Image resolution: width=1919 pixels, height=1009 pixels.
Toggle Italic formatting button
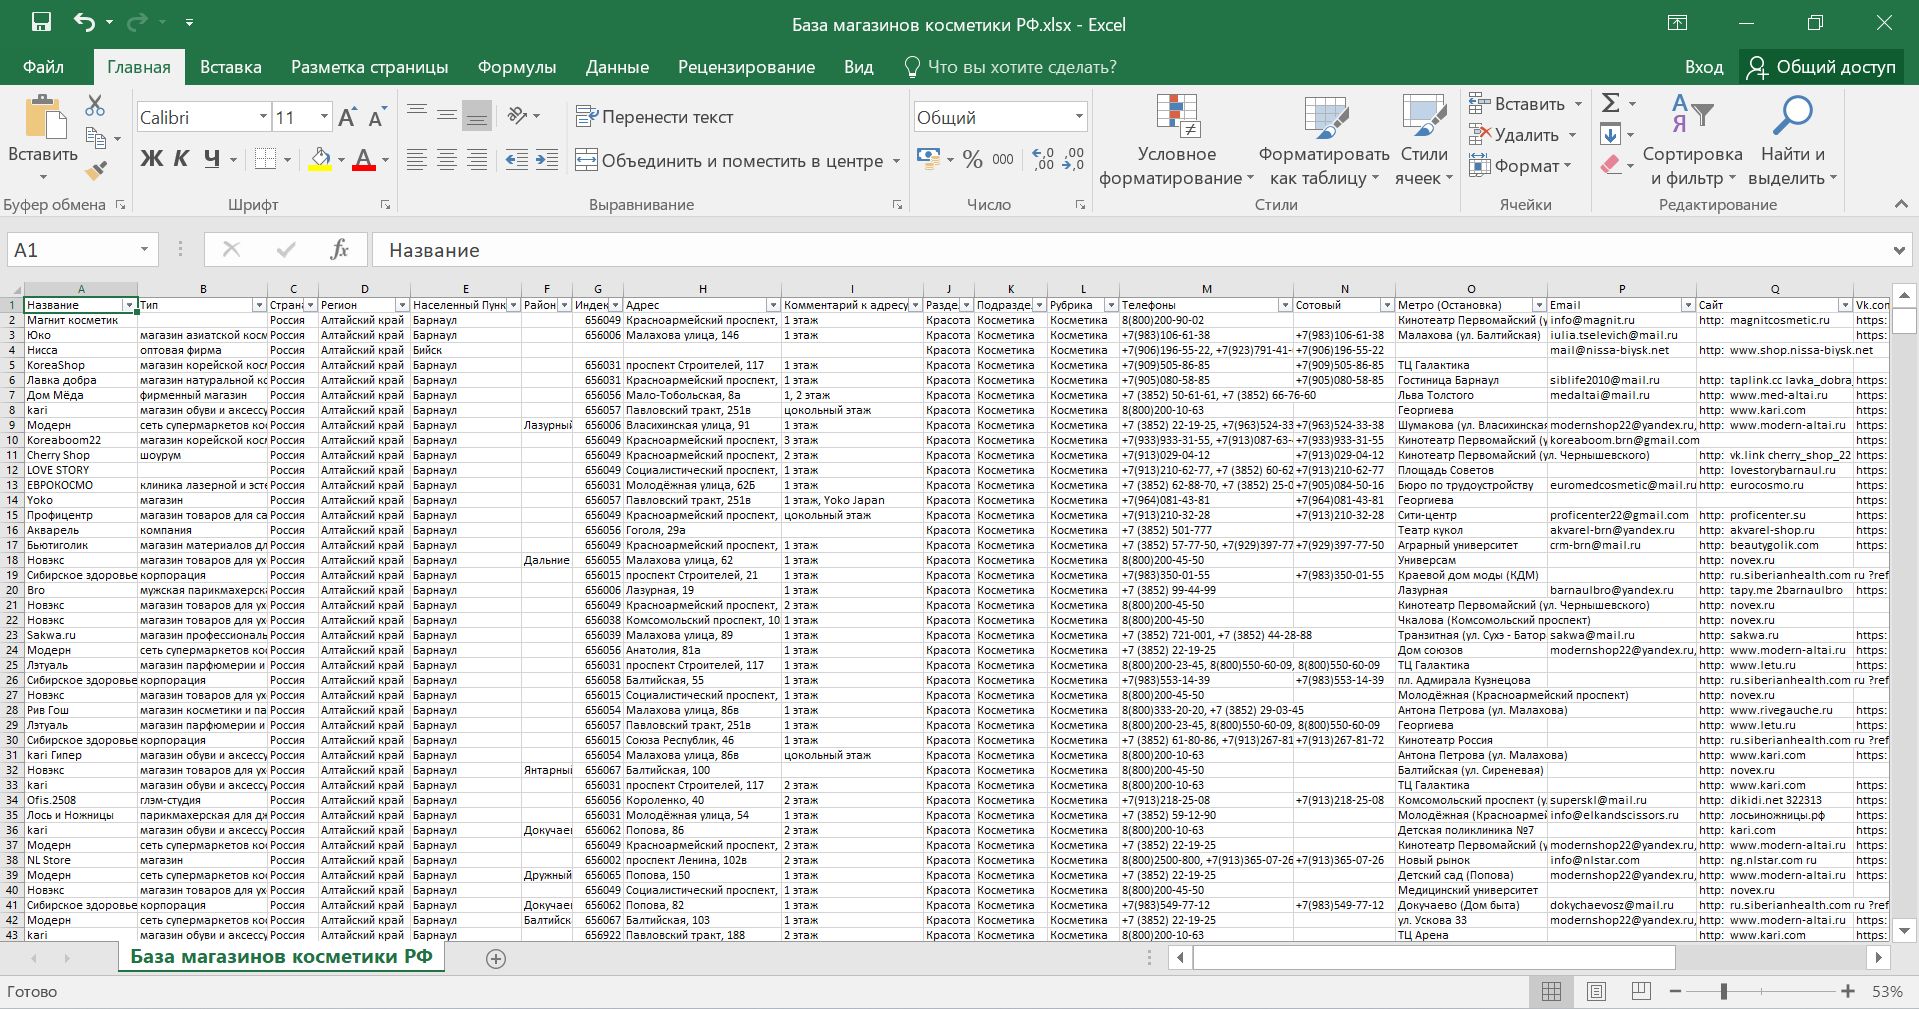click(181, 159)
